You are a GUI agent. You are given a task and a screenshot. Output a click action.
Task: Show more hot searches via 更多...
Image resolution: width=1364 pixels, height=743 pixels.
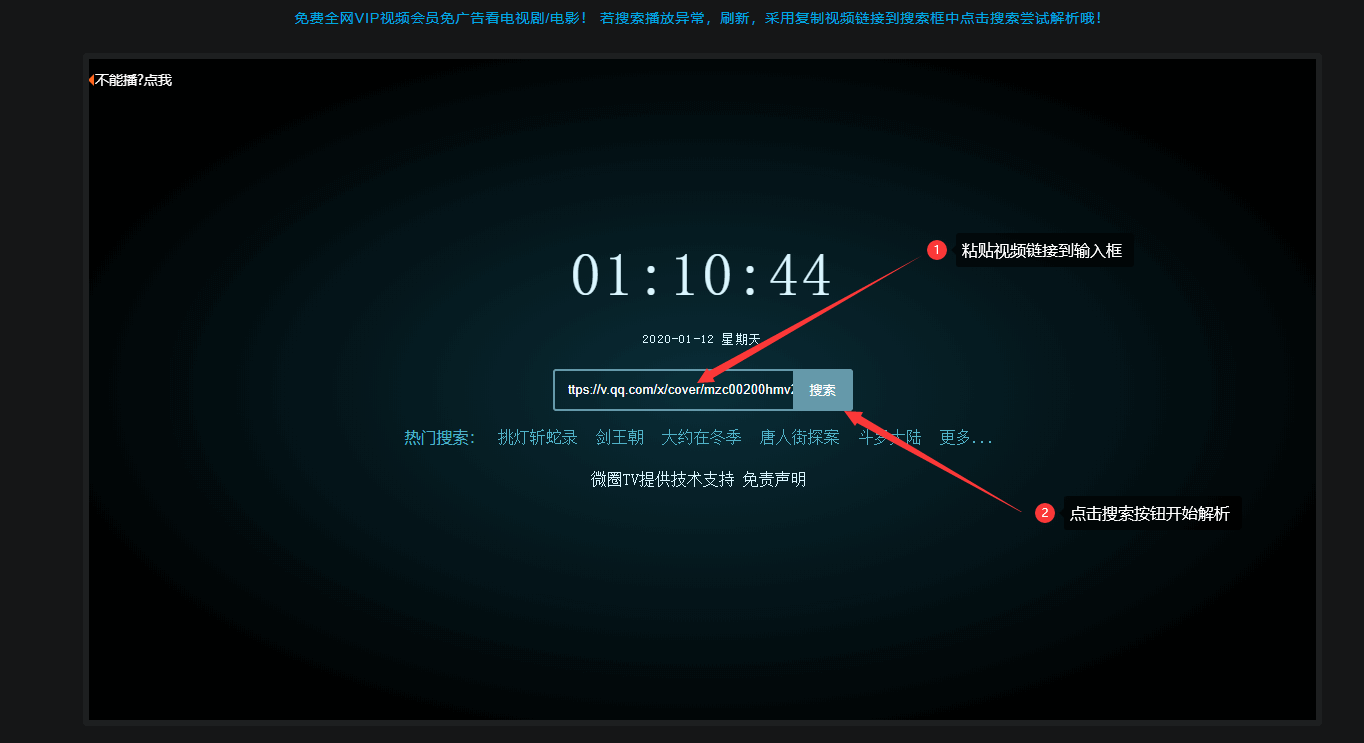pos(966,438)
